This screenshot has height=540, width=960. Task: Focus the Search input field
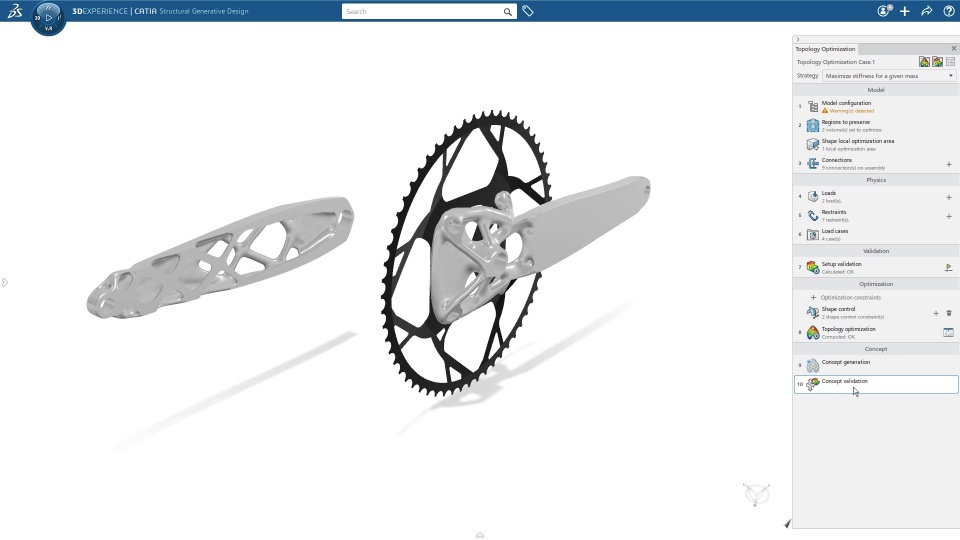[422, 12]
